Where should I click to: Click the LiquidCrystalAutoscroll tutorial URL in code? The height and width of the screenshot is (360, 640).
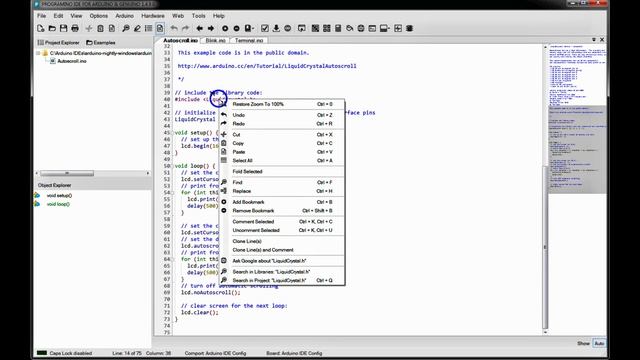coord(267,66)
